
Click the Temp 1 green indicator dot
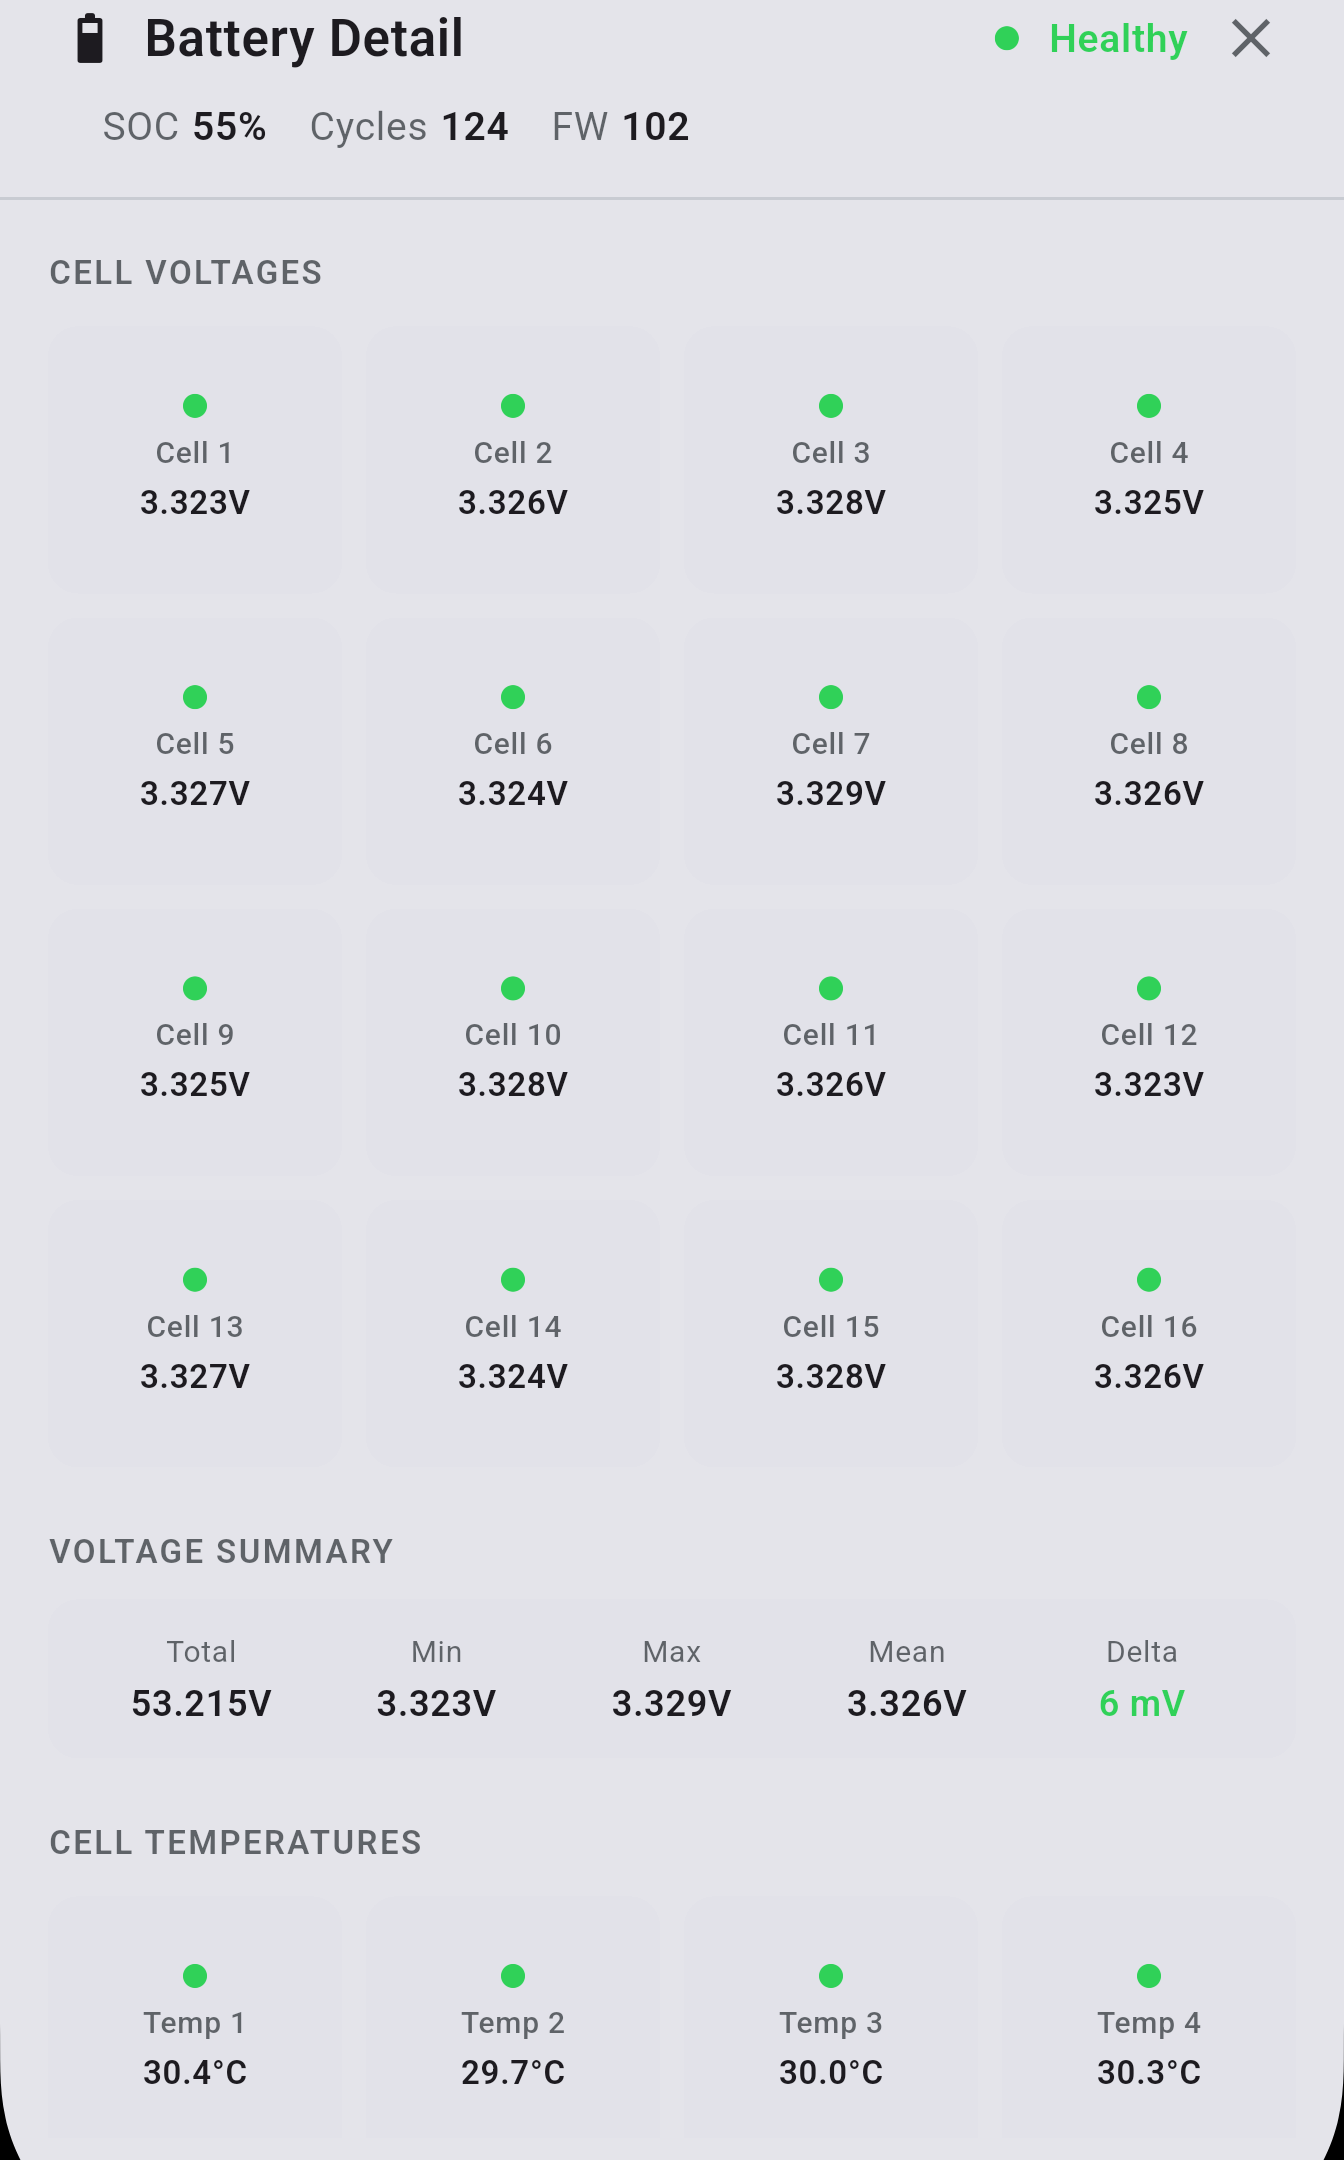tap(195, 1976)
